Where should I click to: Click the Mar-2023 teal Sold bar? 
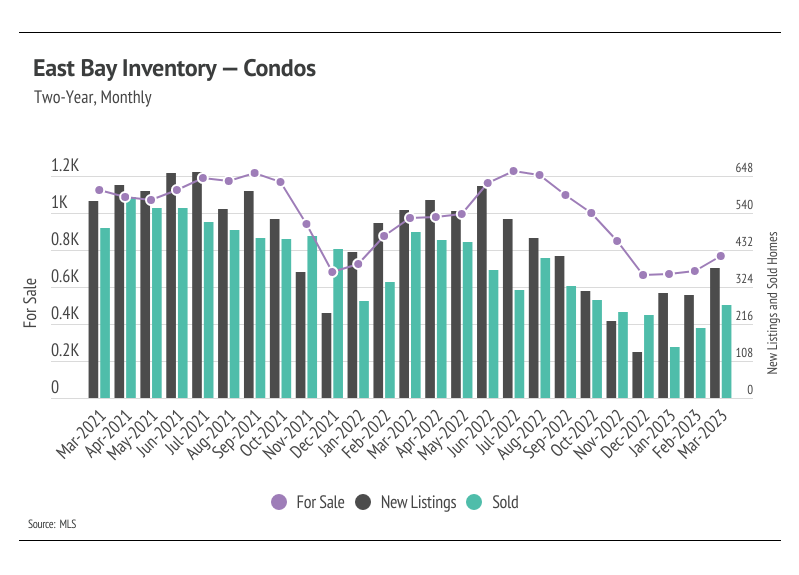tap(726, 352)
